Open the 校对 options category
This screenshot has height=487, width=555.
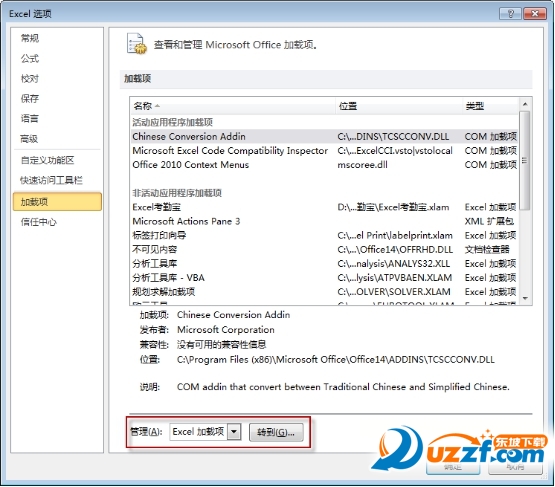(x=30, y=79)
